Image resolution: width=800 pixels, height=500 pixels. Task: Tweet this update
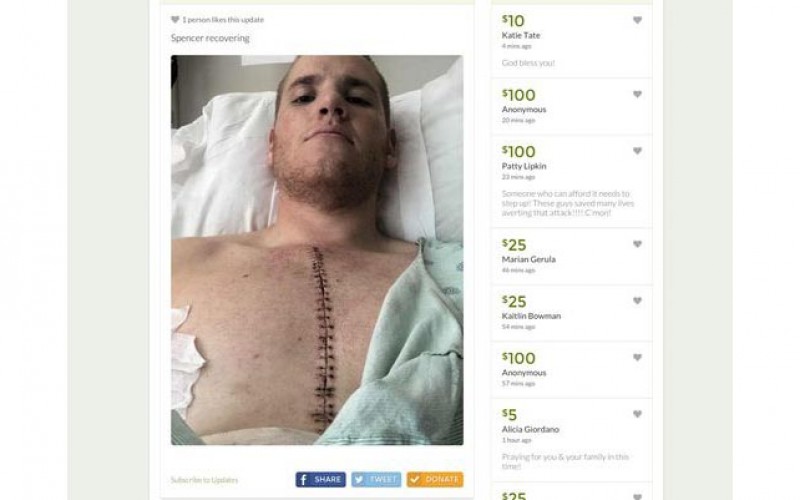coord(376,480)
